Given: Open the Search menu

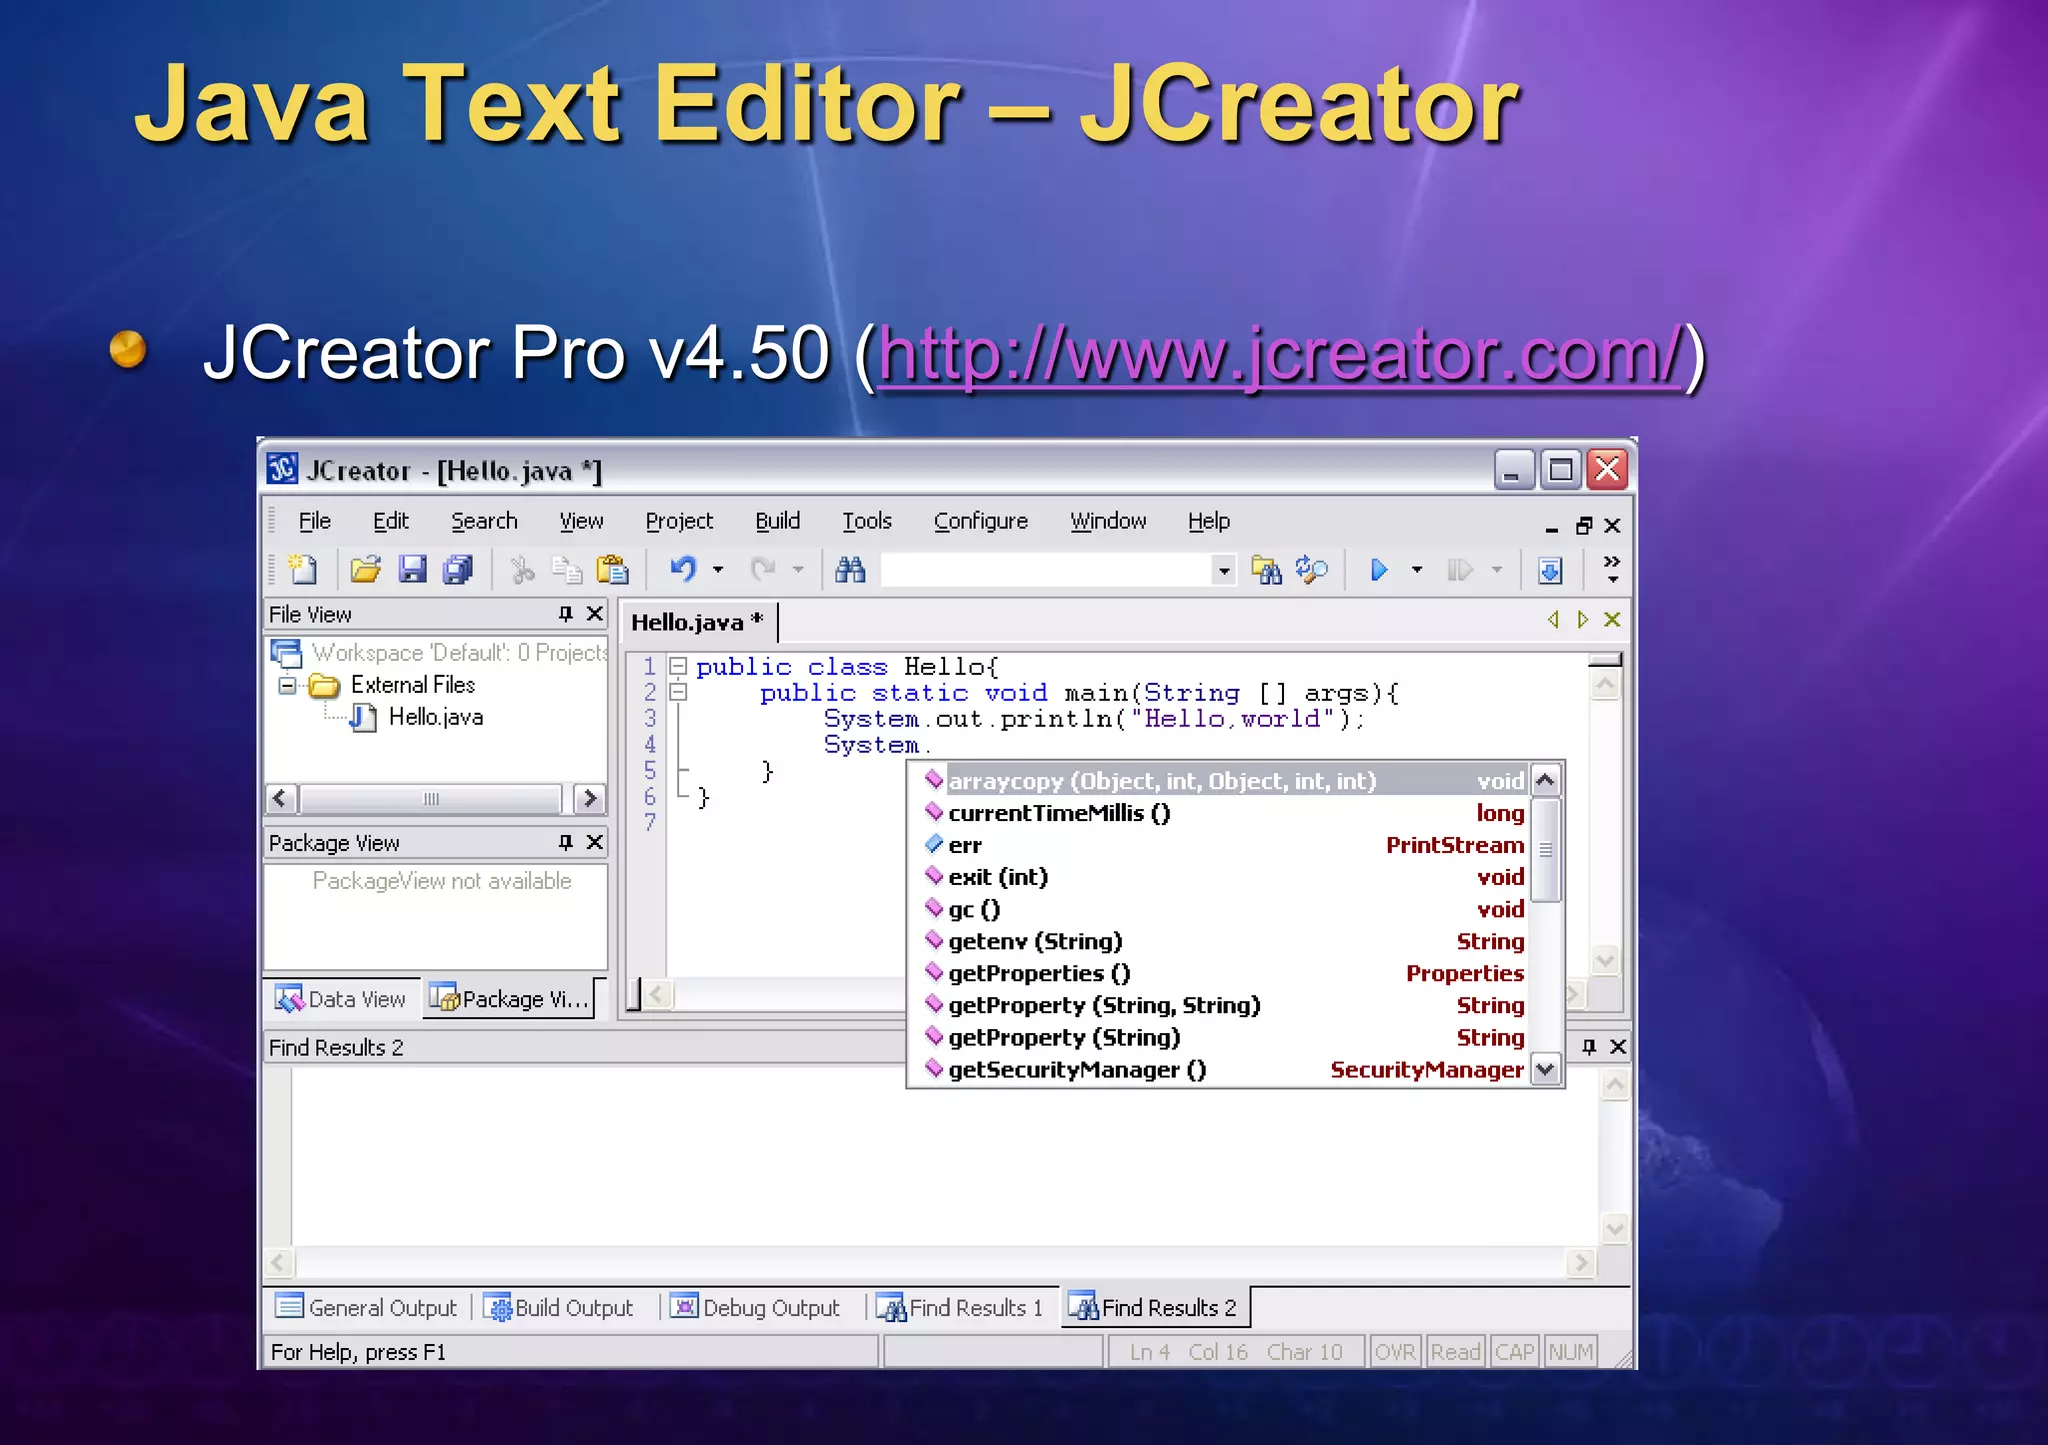Looking at the screenshot, I should point(484,521).
